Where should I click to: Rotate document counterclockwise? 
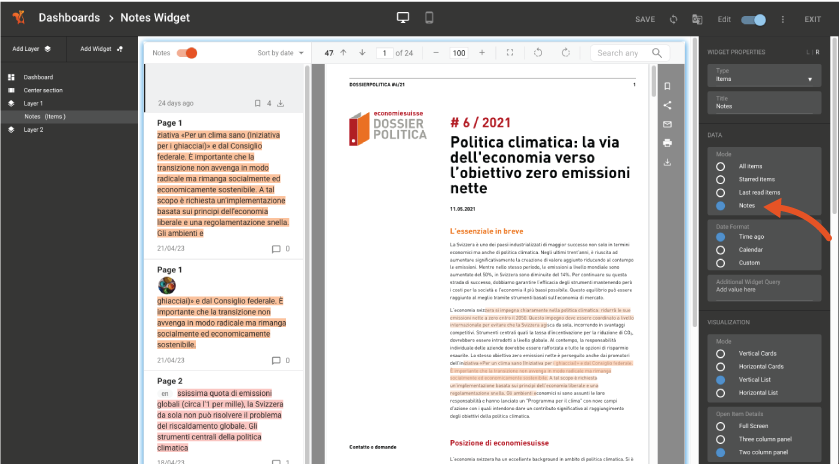click(x=538, y=52)
